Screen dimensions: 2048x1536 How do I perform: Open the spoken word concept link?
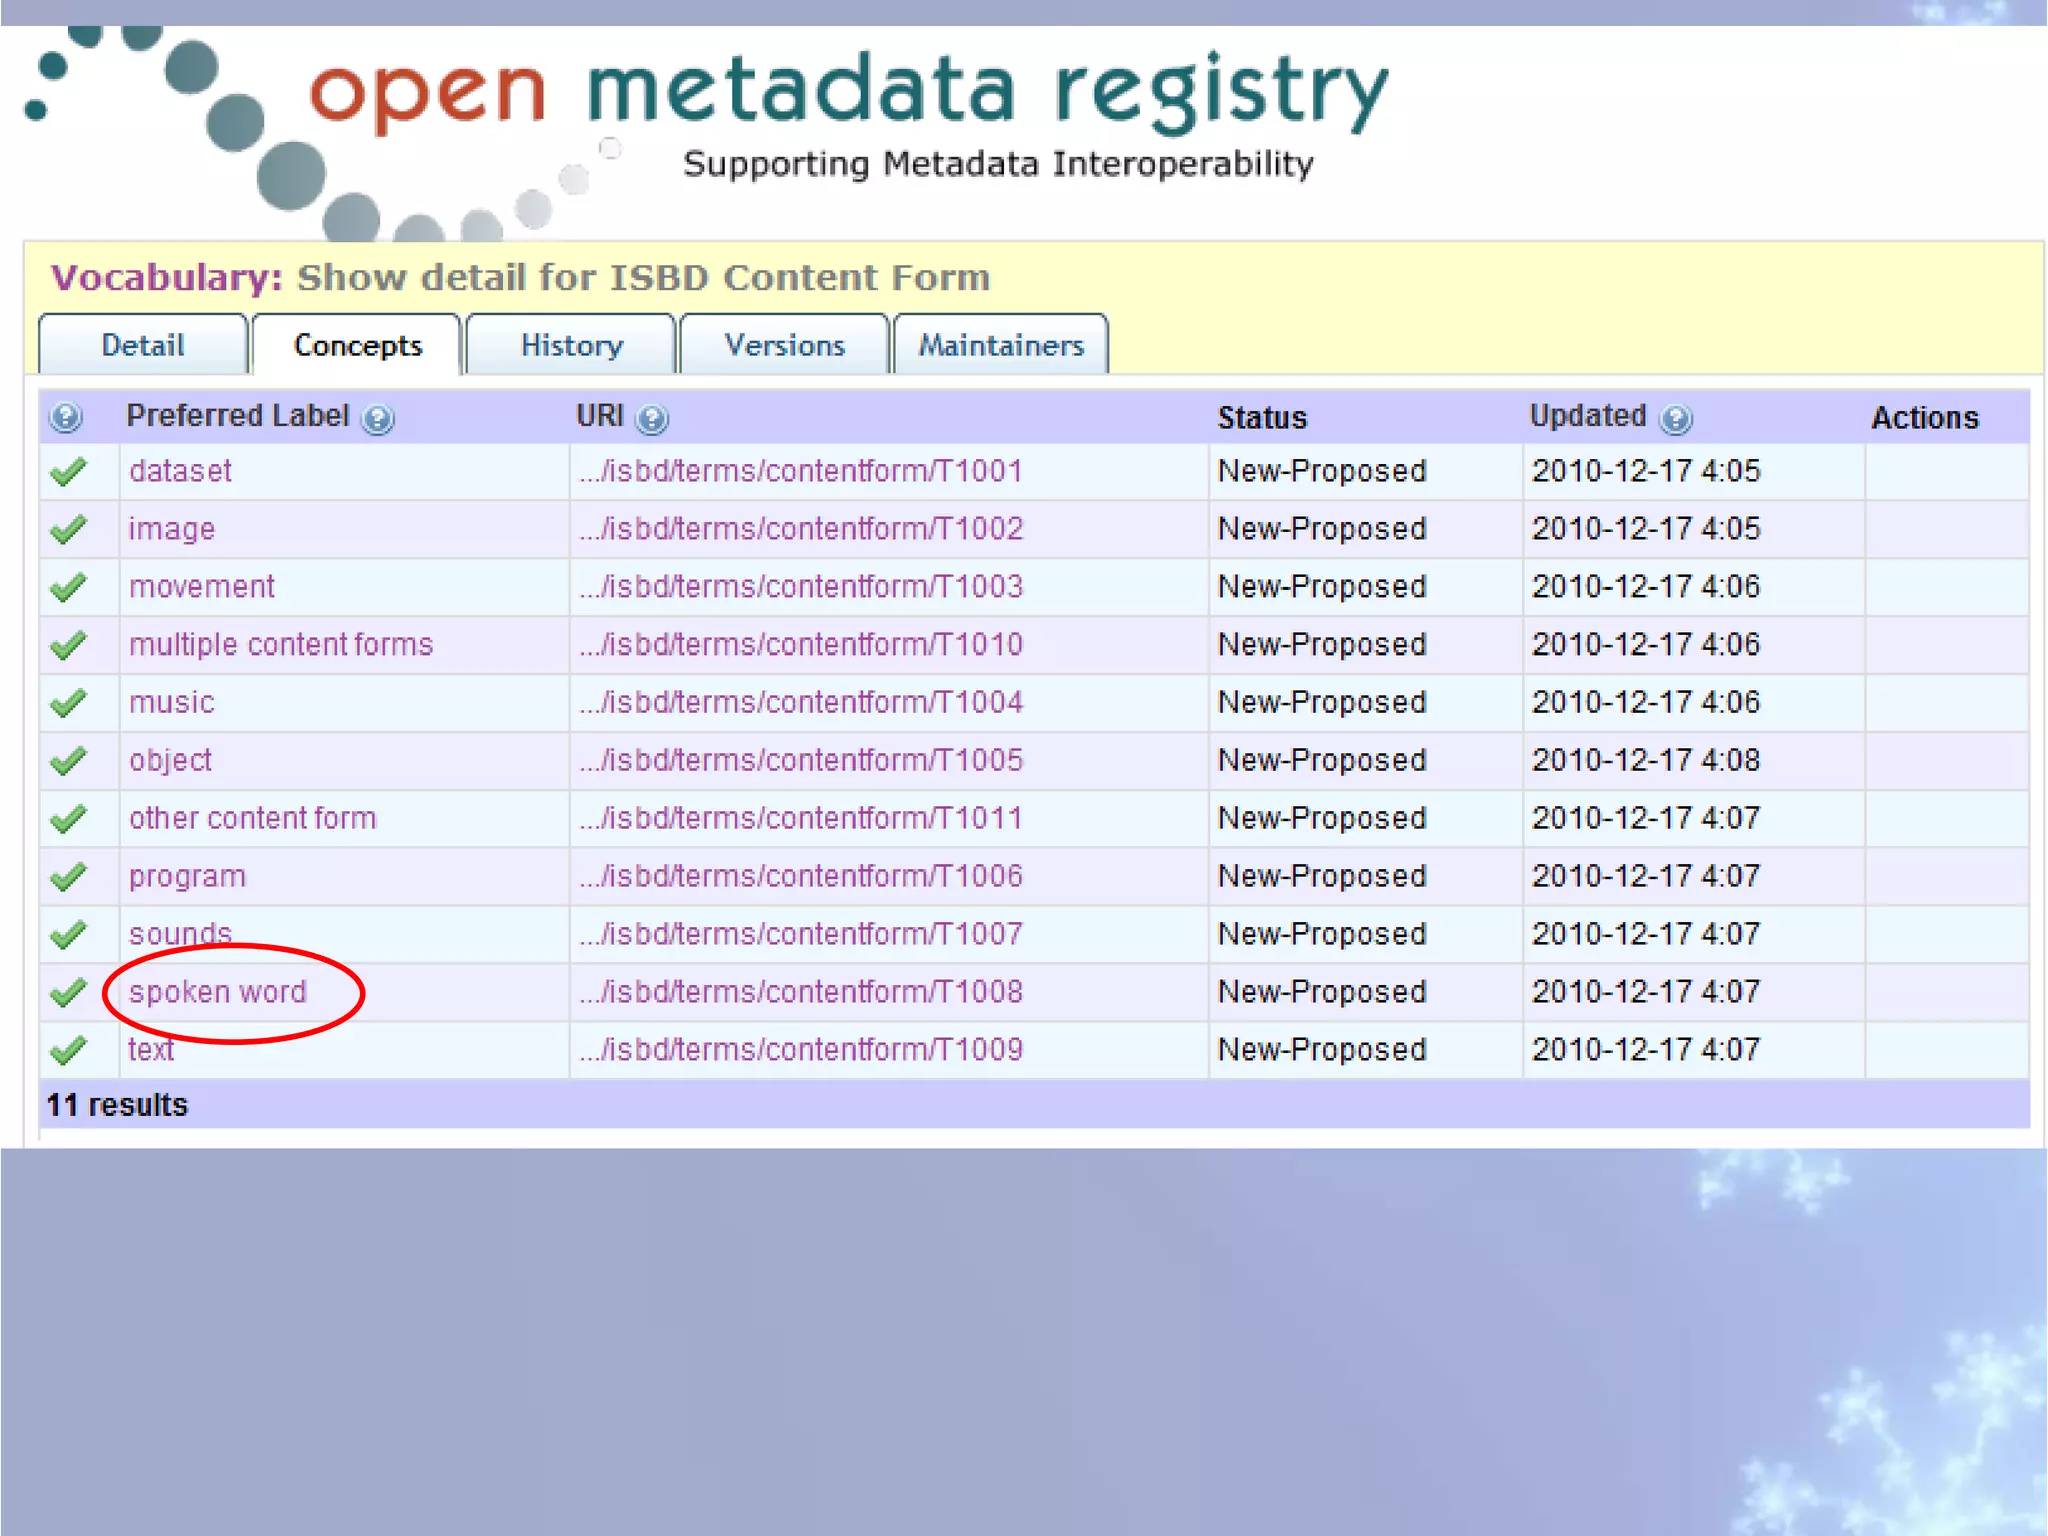coord(218,992)
